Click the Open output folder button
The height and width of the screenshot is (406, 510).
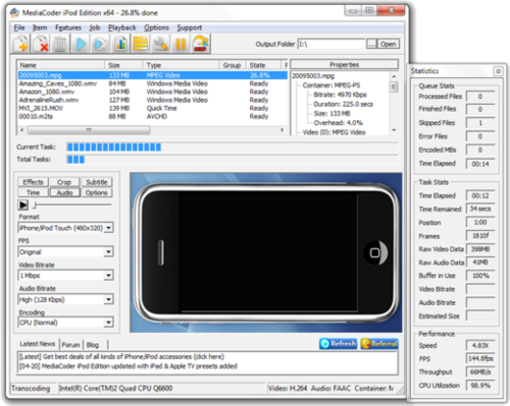coord(388,44)
